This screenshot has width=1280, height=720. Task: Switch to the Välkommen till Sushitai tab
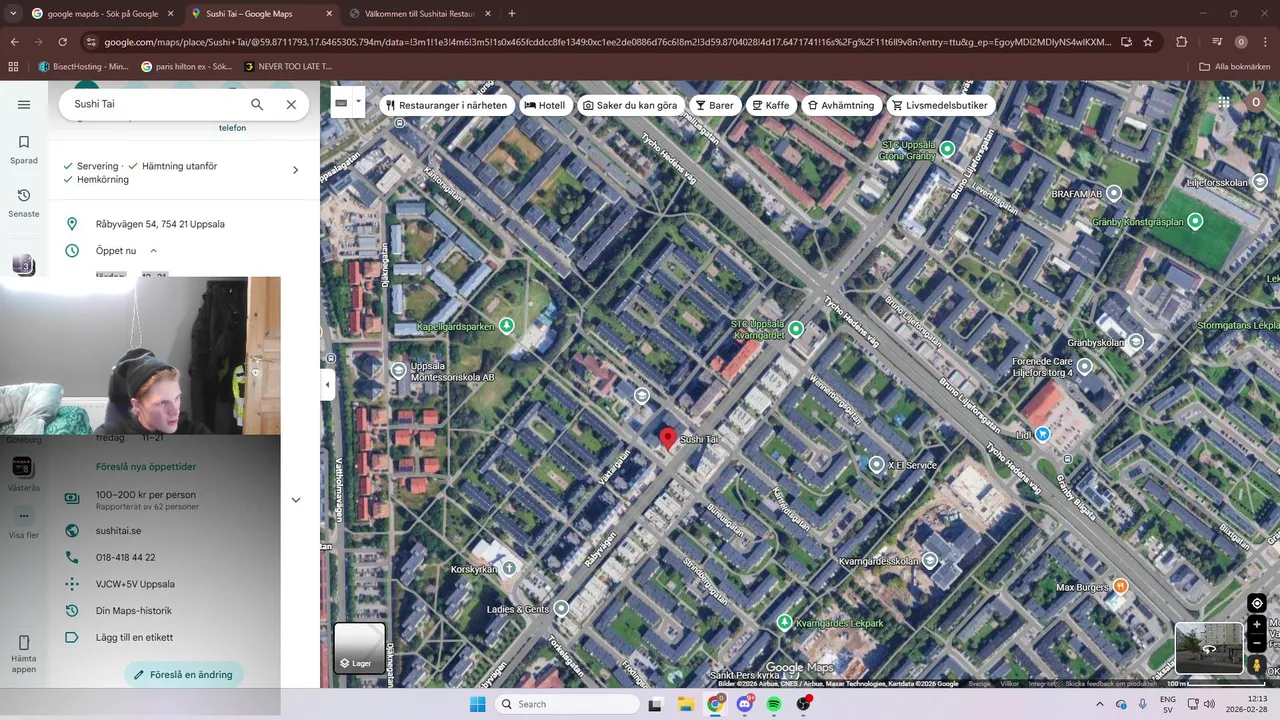[x=418, y=14]
